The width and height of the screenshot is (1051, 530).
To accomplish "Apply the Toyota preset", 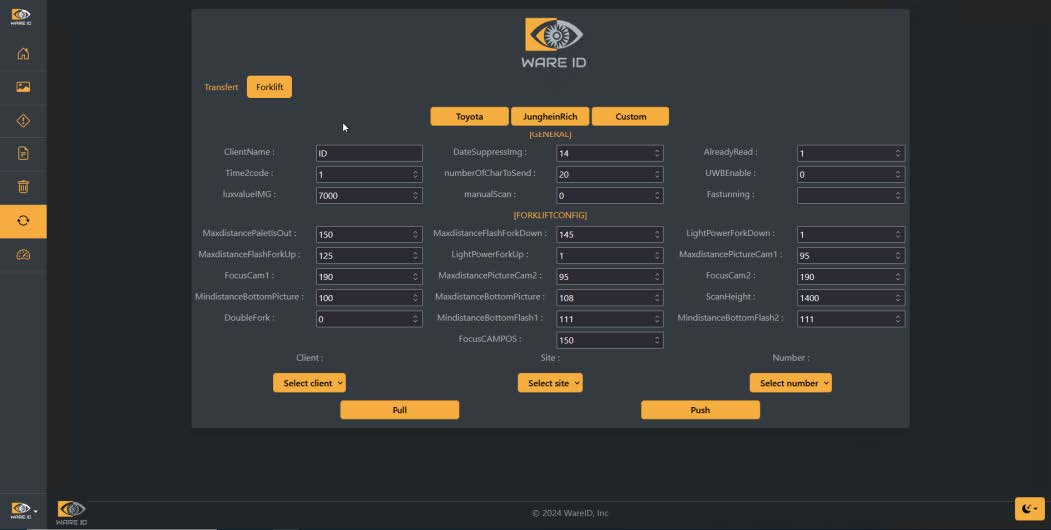I will [469, 117].
